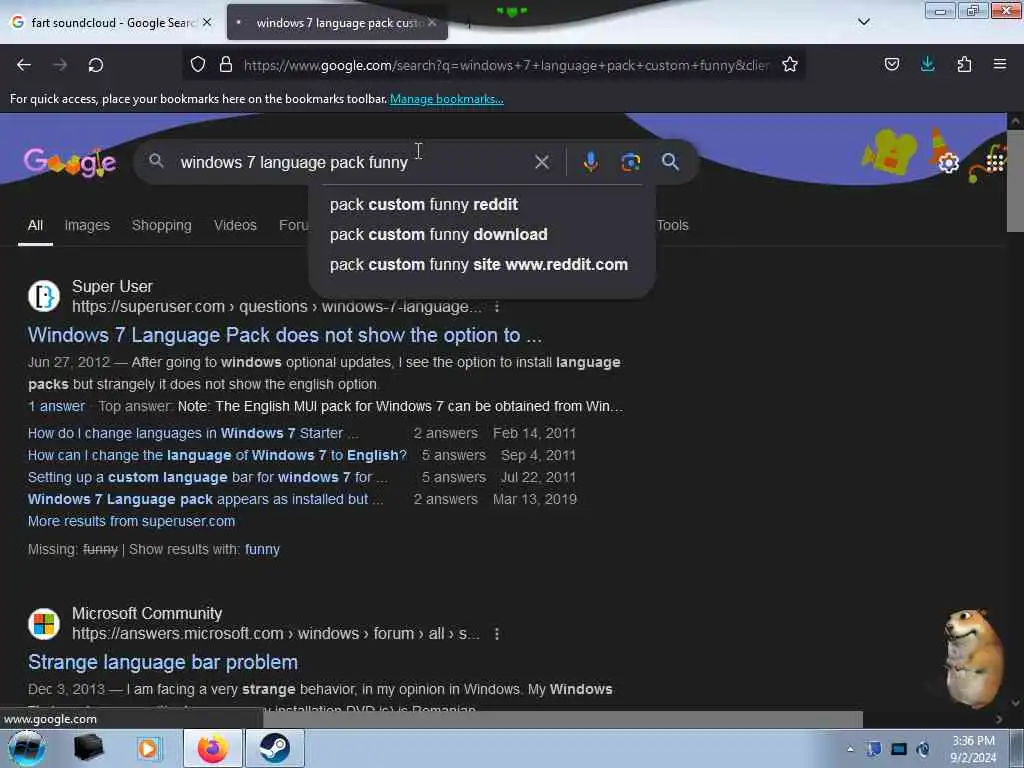Viewport: 1024px width, 768px height.
Task: Open the black box taskbar application
Action: click(88, 748)
